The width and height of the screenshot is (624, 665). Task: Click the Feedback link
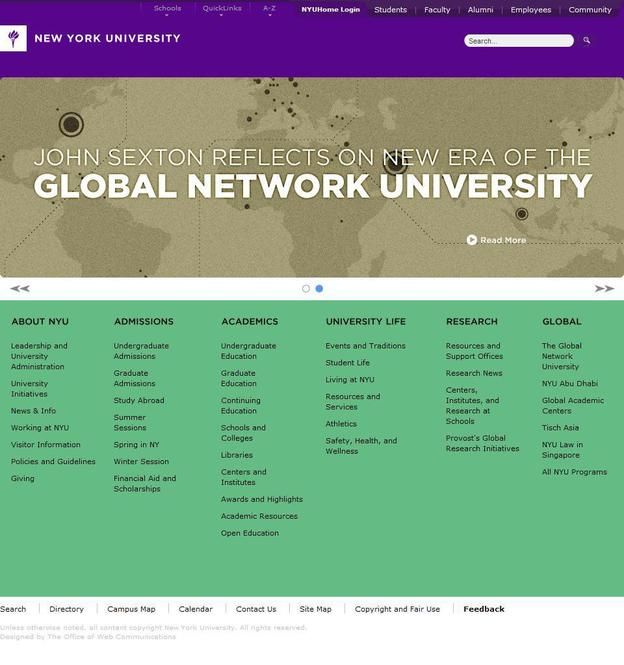click(484, 609)
